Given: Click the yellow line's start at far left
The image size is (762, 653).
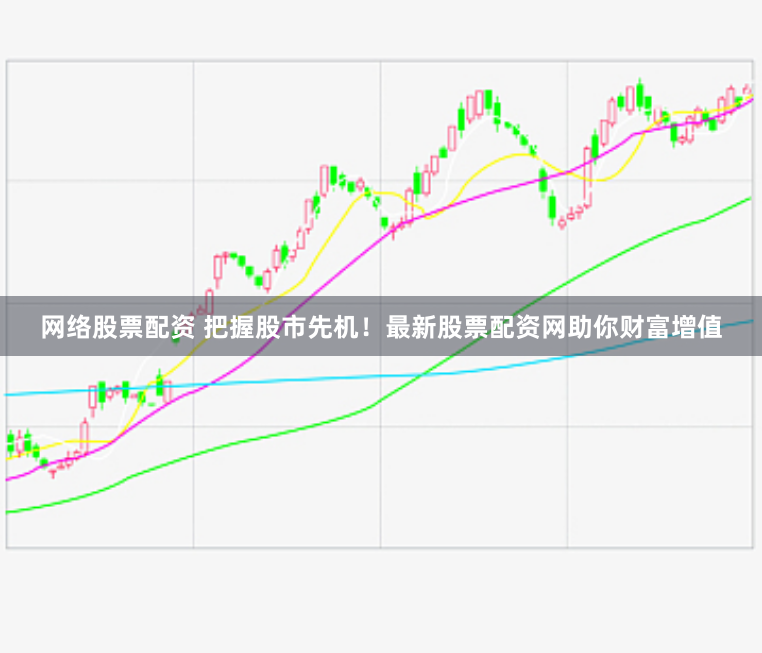Looking at the screenshot, I should click(x=10, y=458).
